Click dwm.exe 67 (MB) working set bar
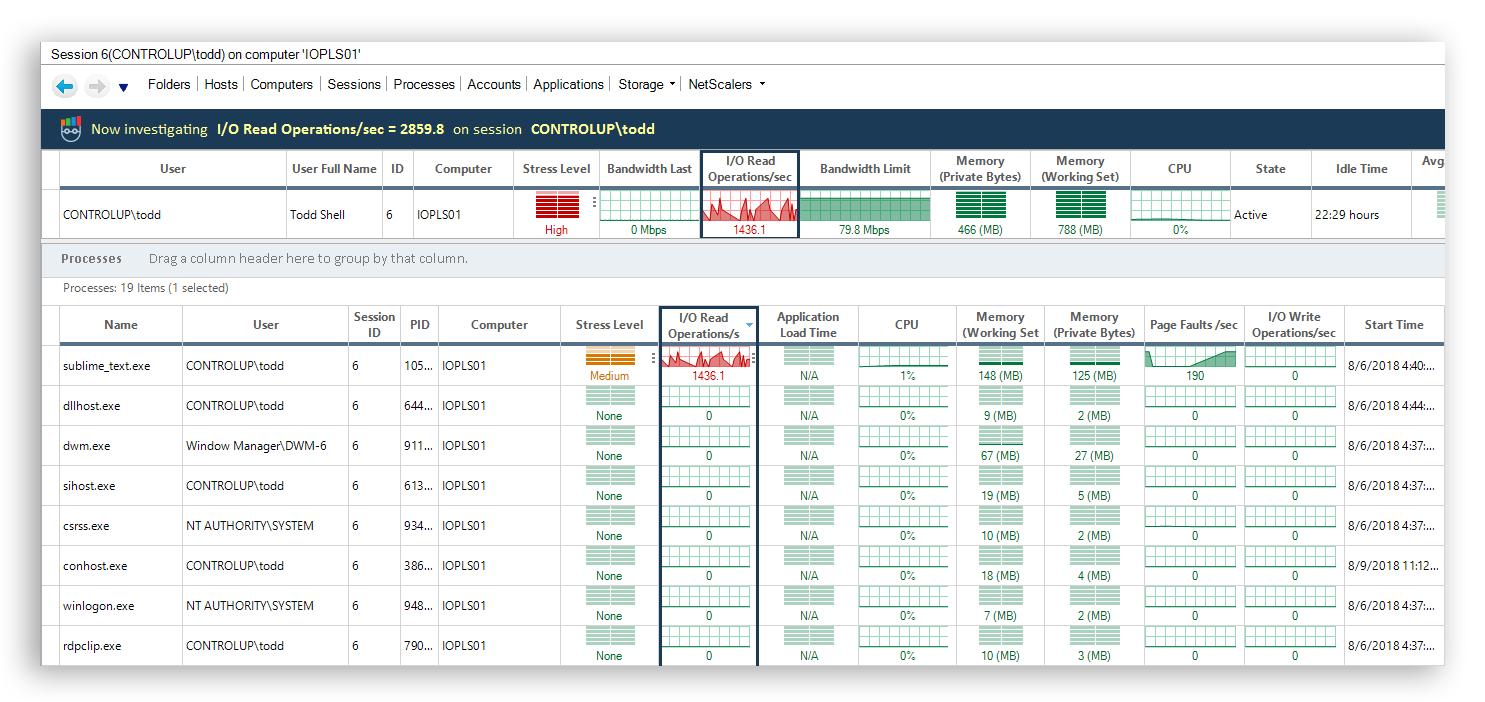This screenshot has width=1485, height=702. click(1000, 438)
